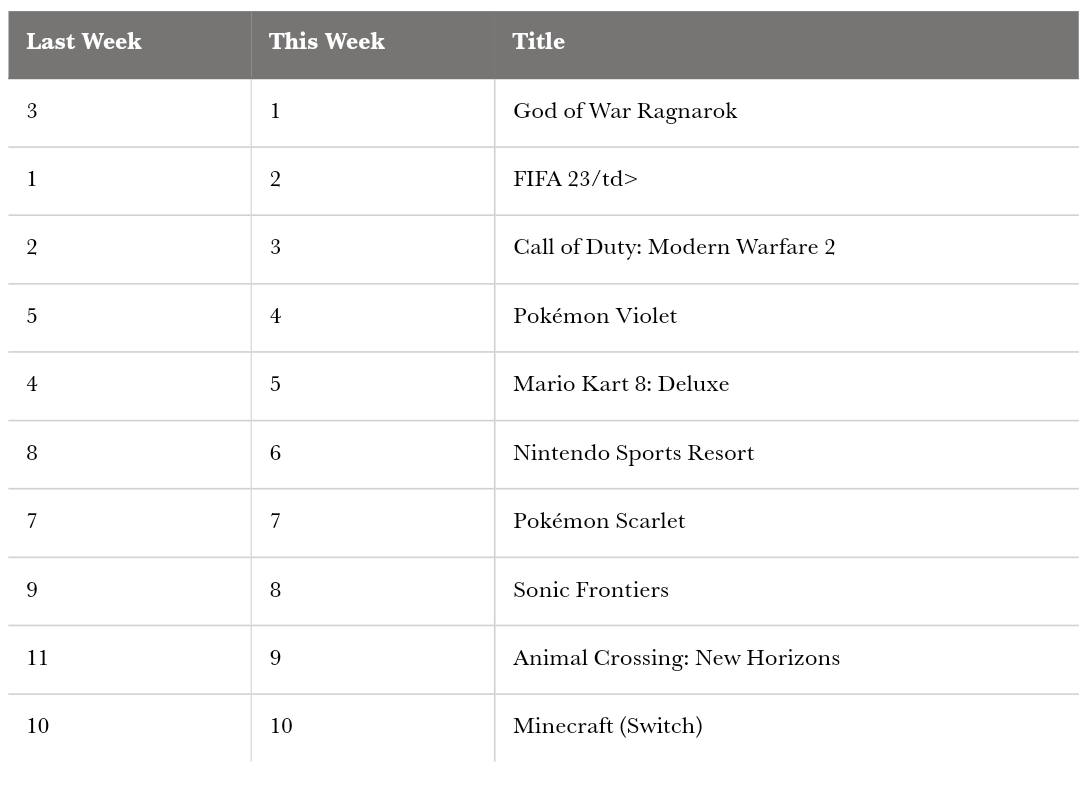Click this week rank 6 for Nintendo Sports
This screenshot has width=1080, height=787.
(x=276, y=453)
